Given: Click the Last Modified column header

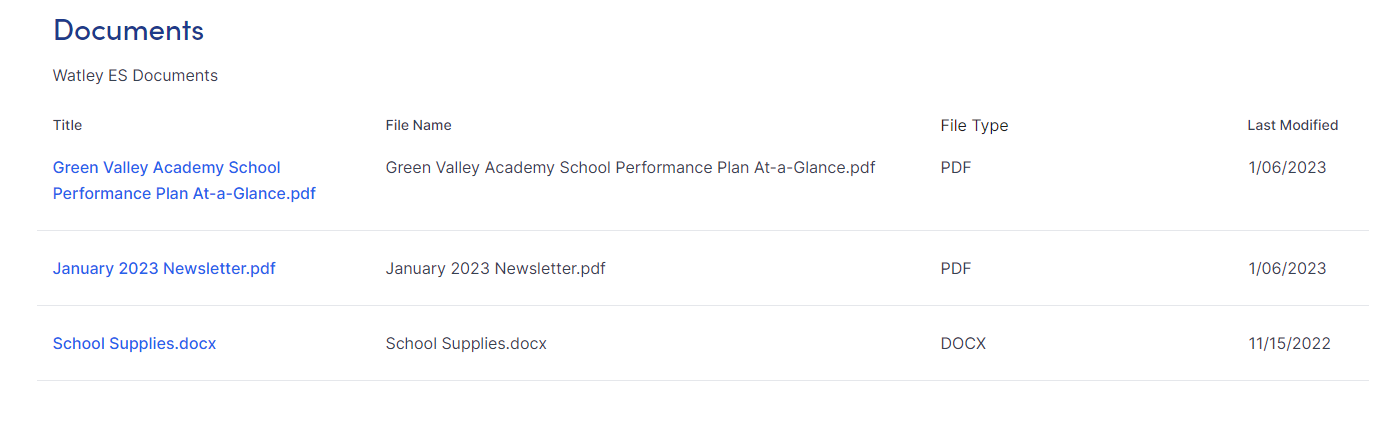Looking at the screenshot, I should tap(1292, 125).
